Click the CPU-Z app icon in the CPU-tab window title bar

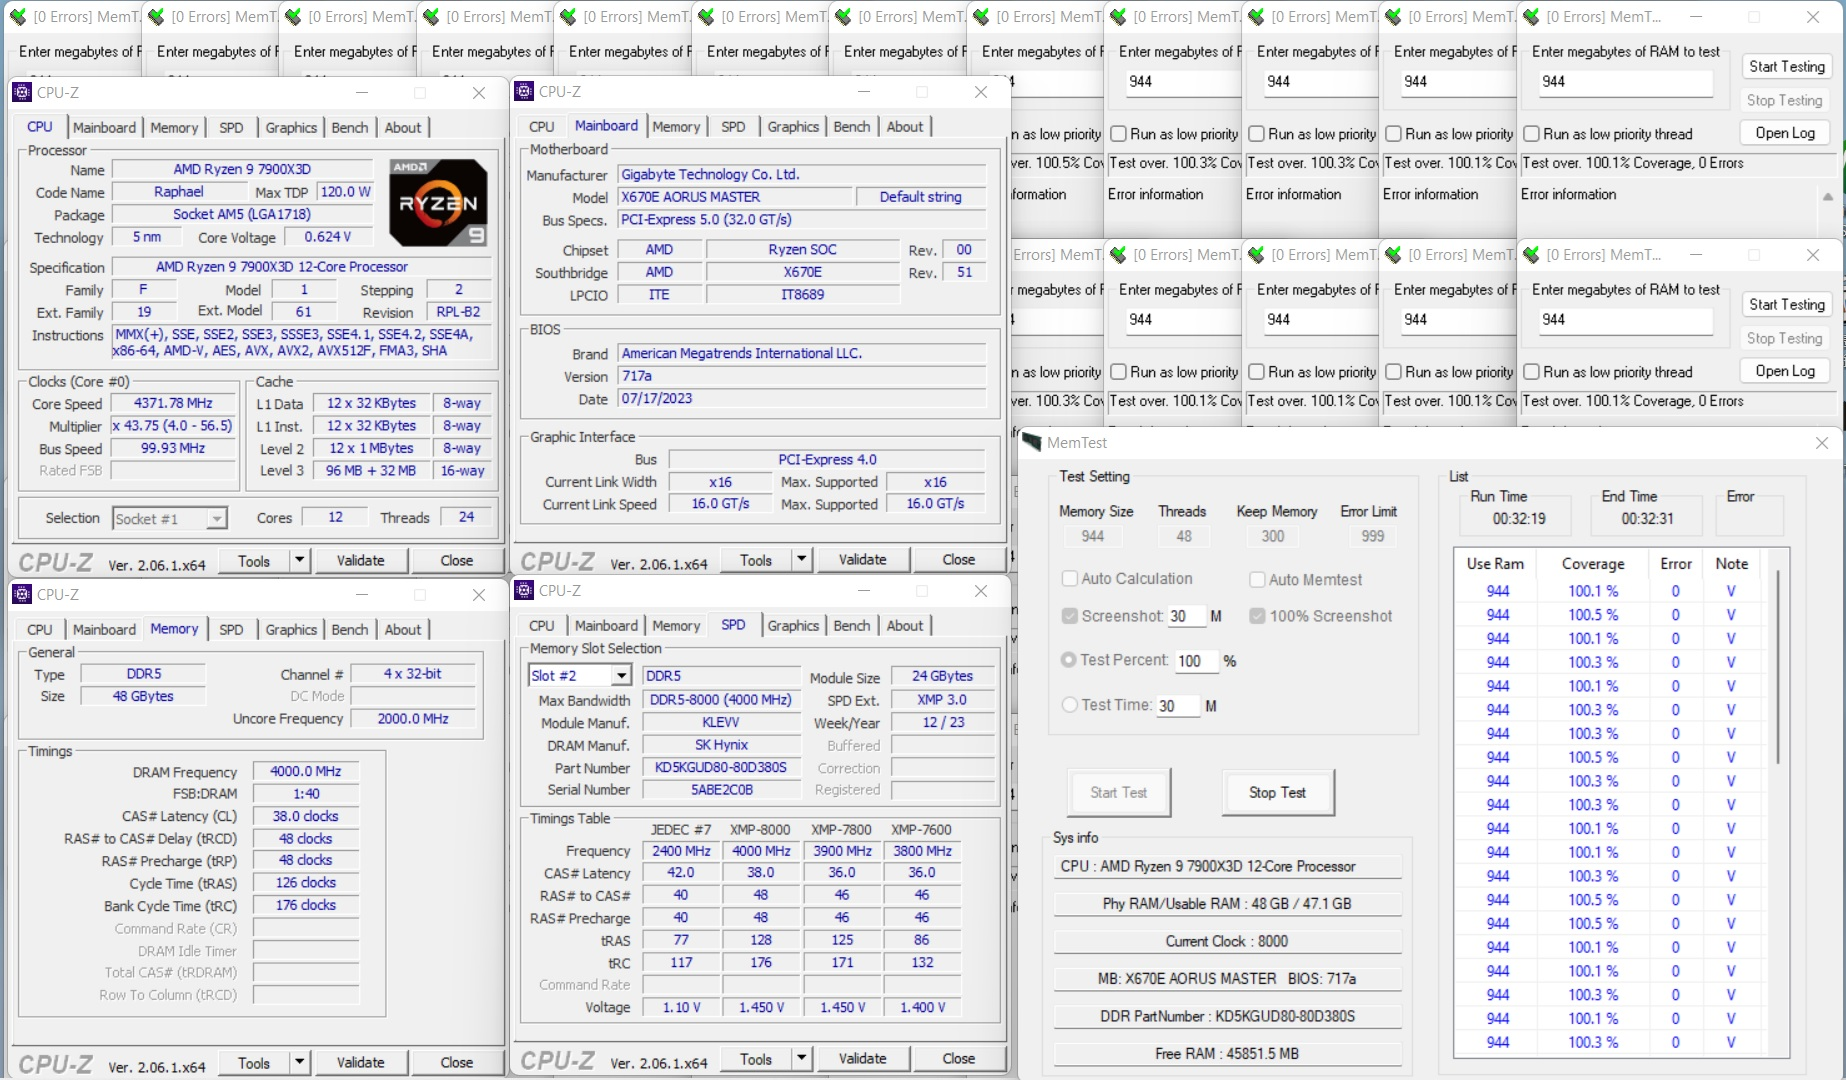(x=22, y=92)
